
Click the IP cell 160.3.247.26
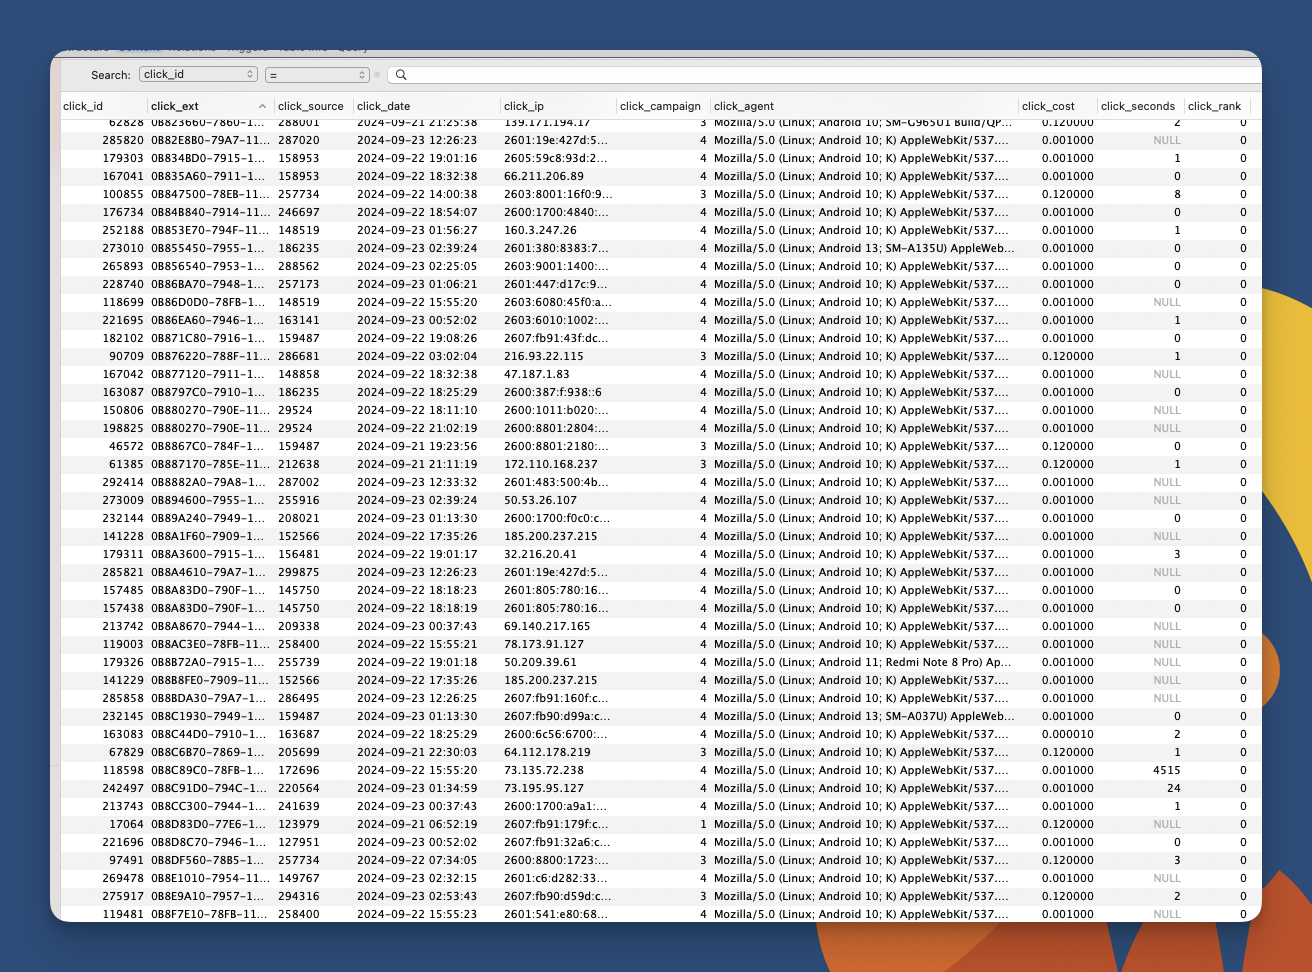(540, 230)
